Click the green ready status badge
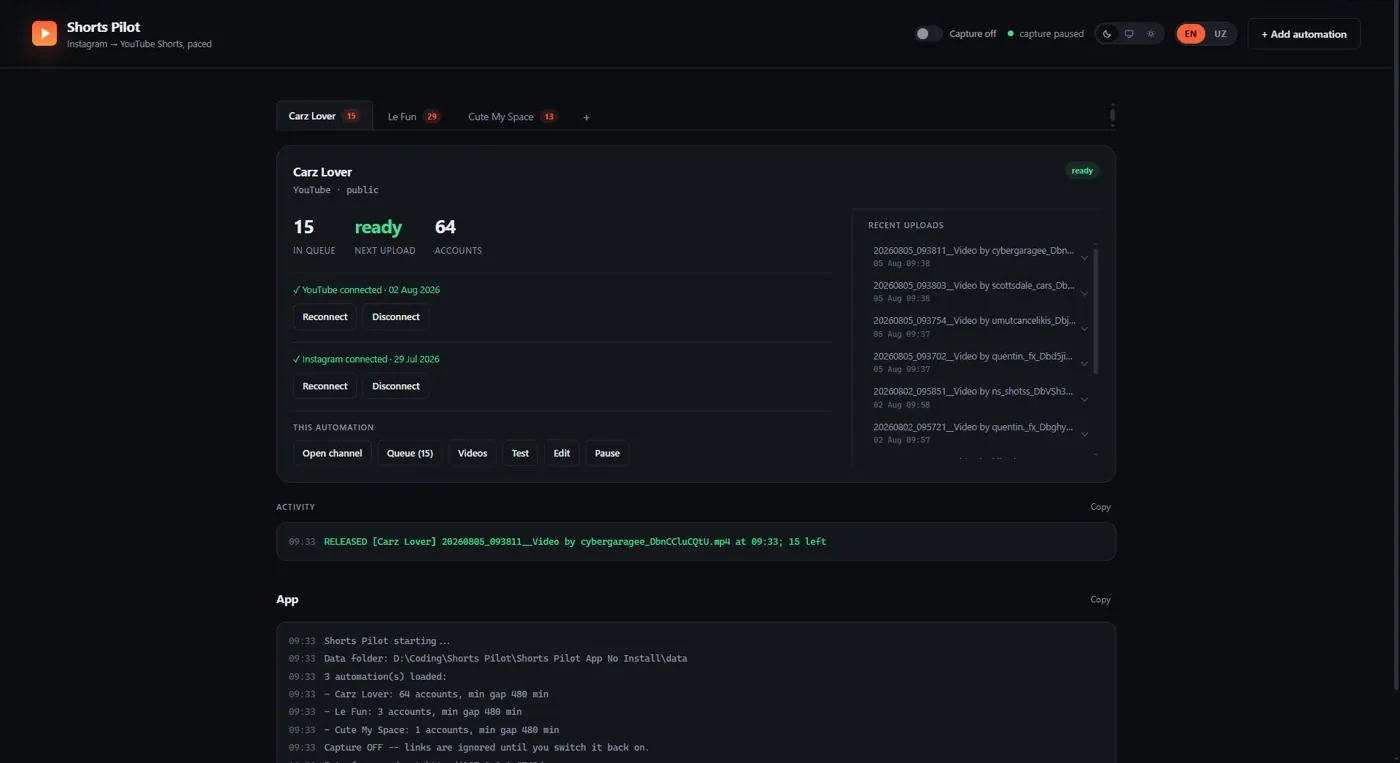This screenshot has width=1400, height=763. pos(1082,171)
